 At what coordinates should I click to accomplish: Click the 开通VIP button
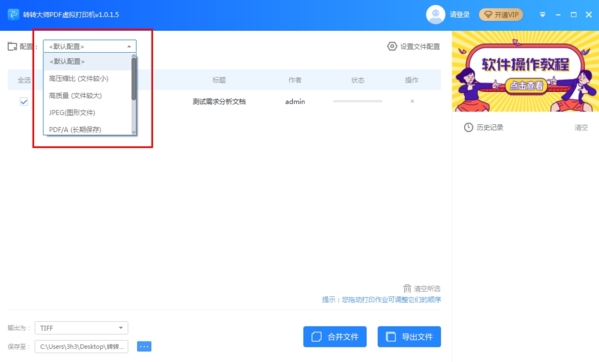pos(501,15)
